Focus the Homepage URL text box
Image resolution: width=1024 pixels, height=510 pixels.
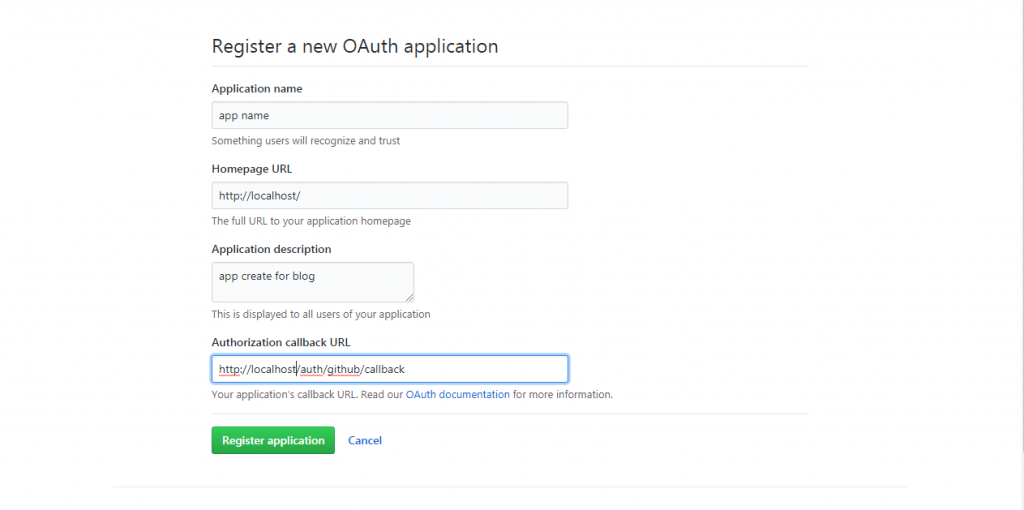click(x=389, y=195)
